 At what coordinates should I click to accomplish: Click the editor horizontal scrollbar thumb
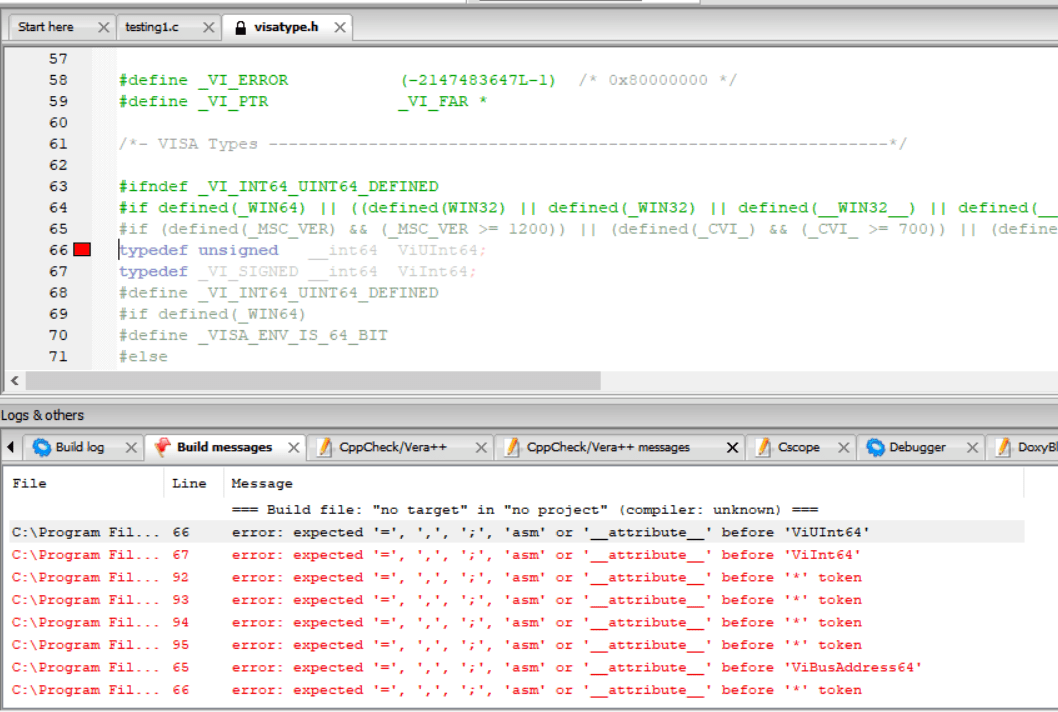(x=313, y=381)
